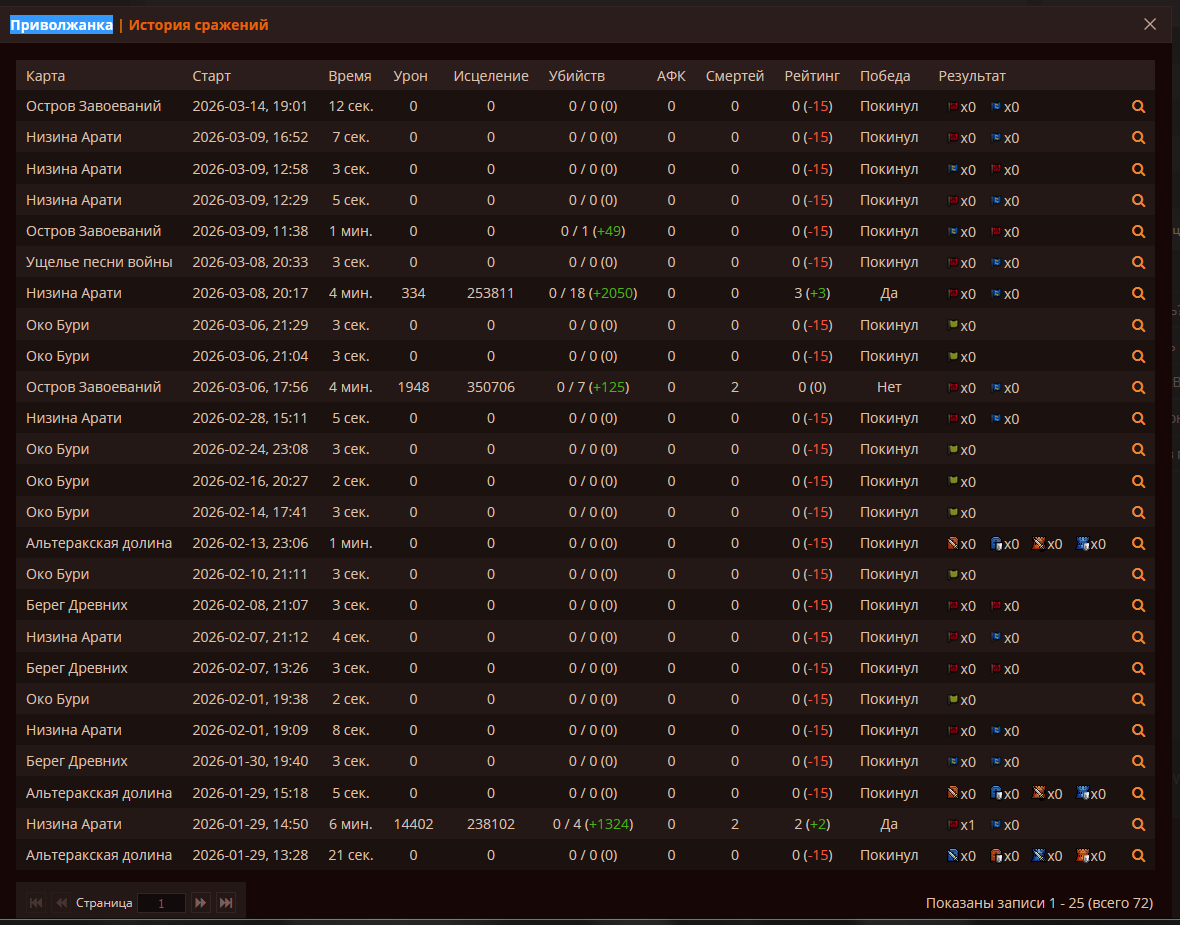This screenshot has height=925, width=1180.
Task: Jump to the last page of records
Action: point(226,903)
